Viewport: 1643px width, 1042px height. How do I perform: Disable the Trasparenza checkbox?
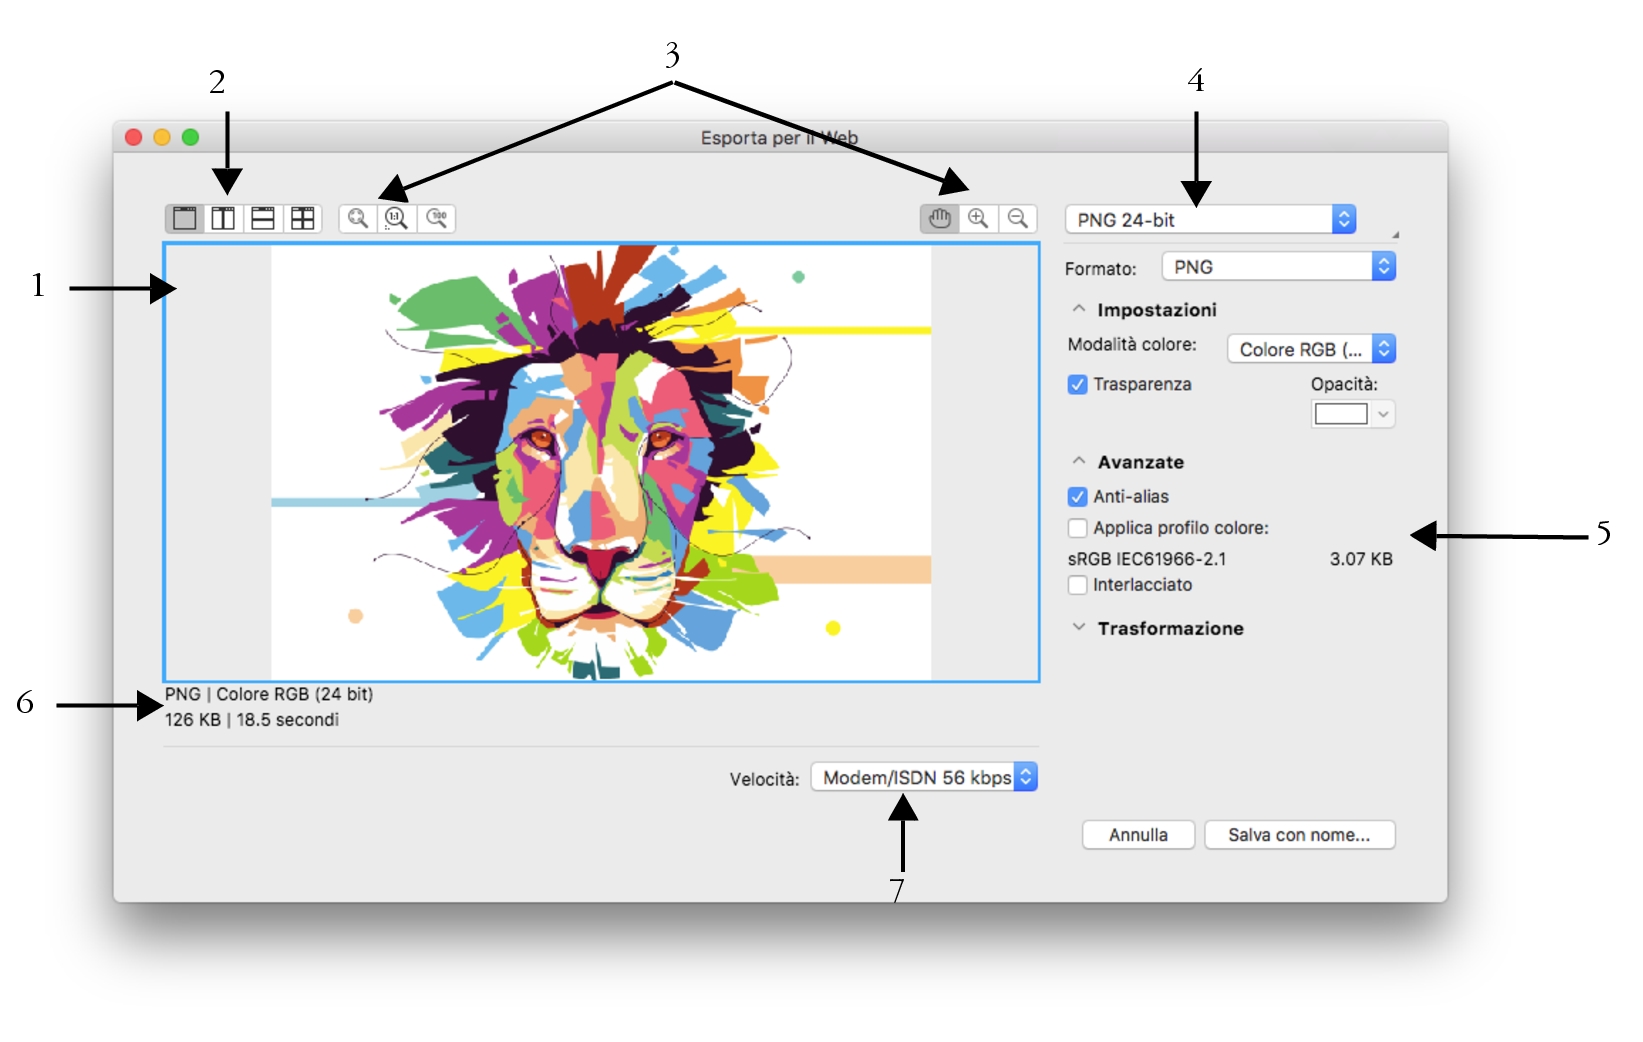(1077, 385)
